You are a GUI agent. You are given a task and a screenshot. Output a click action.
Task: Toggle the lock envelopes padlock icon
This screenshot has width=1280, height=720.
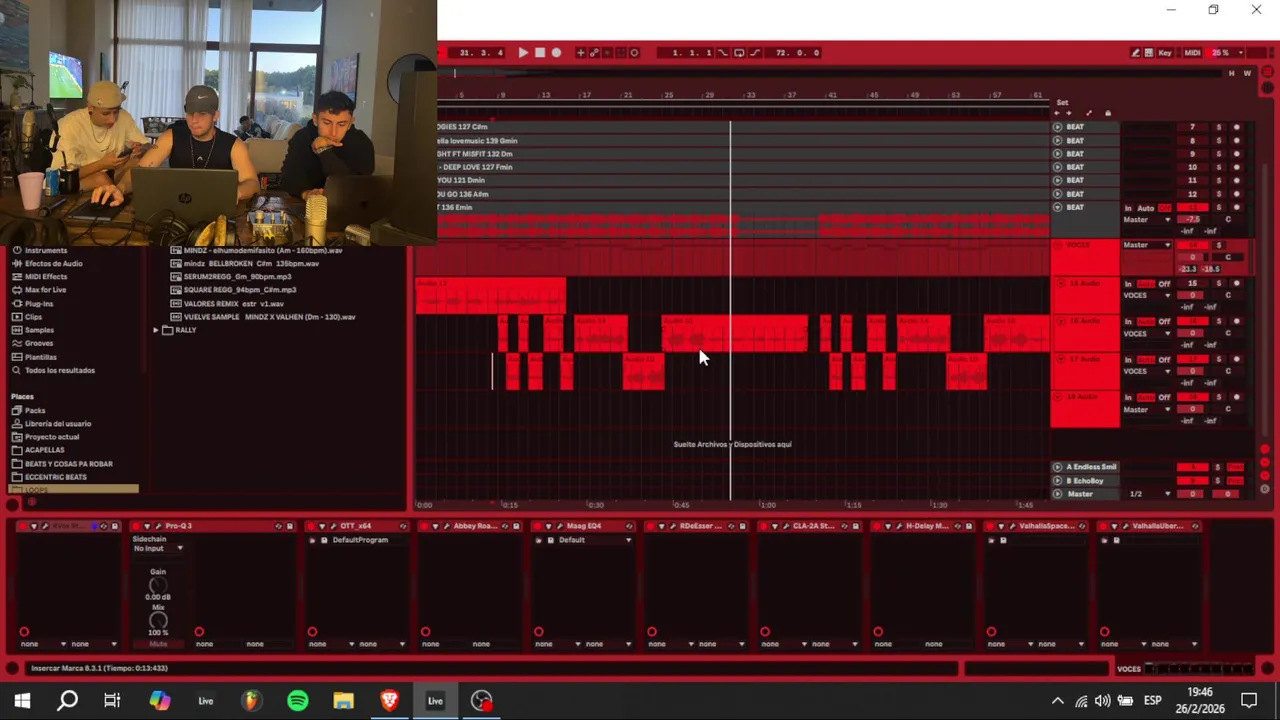pyautogui.click(x=1108, y=113)
